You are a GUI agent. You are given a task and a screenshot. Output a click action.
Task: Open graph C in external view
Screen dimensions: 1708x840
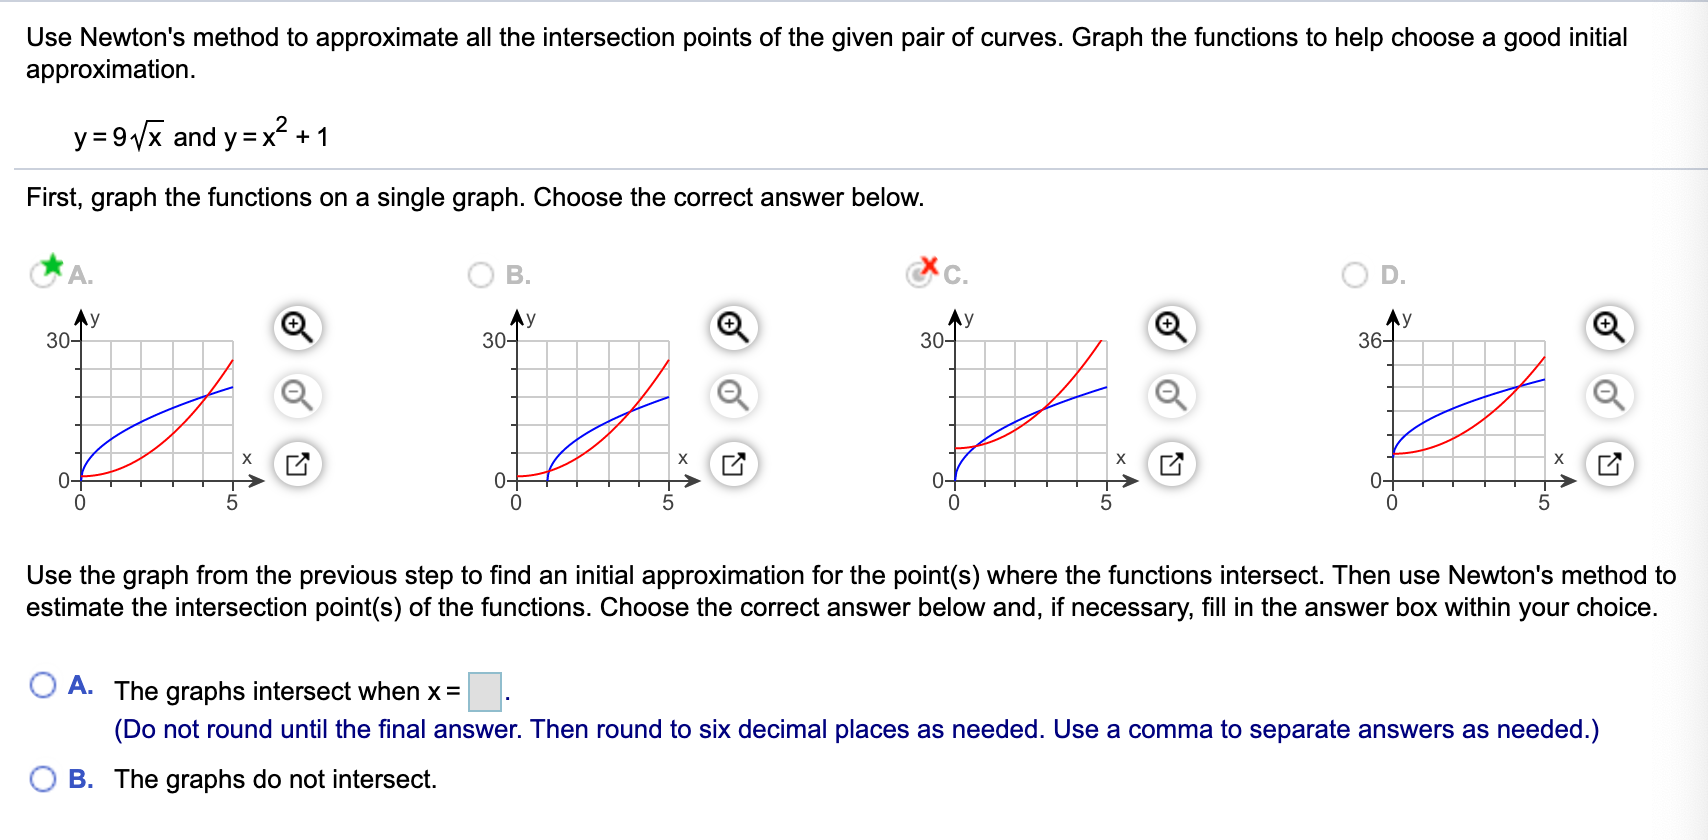[x=1170, y=464]
